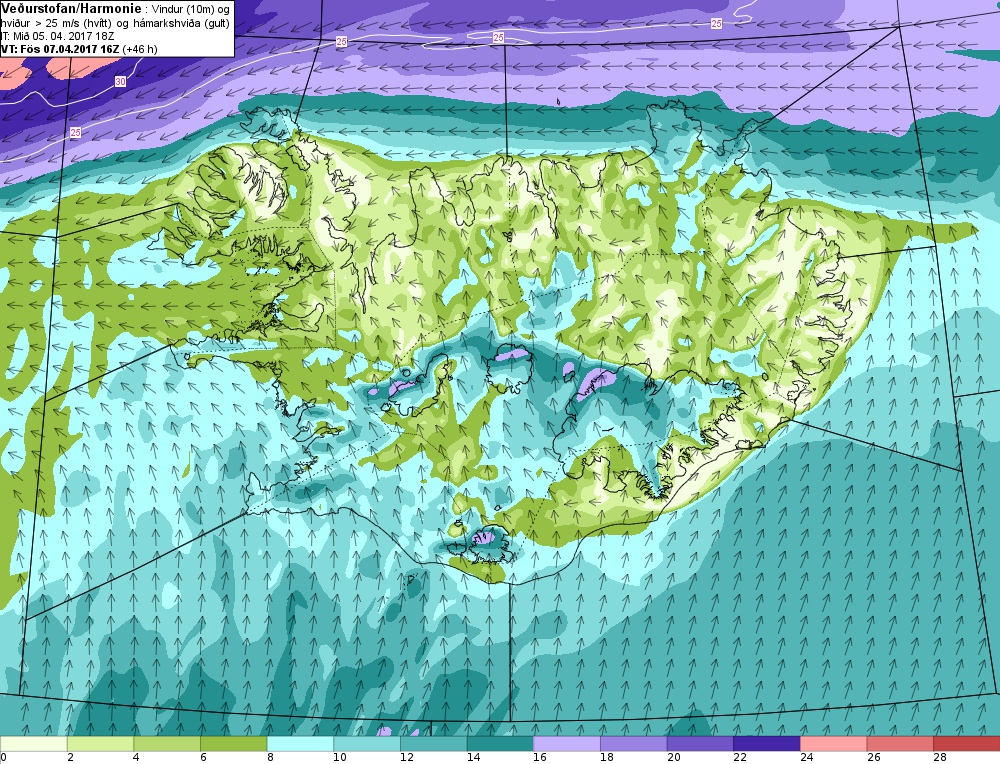Select the '(+46 h)' forecast offset text
The width and height of the screenshot is (1000, 764).
tap(140, 49)
